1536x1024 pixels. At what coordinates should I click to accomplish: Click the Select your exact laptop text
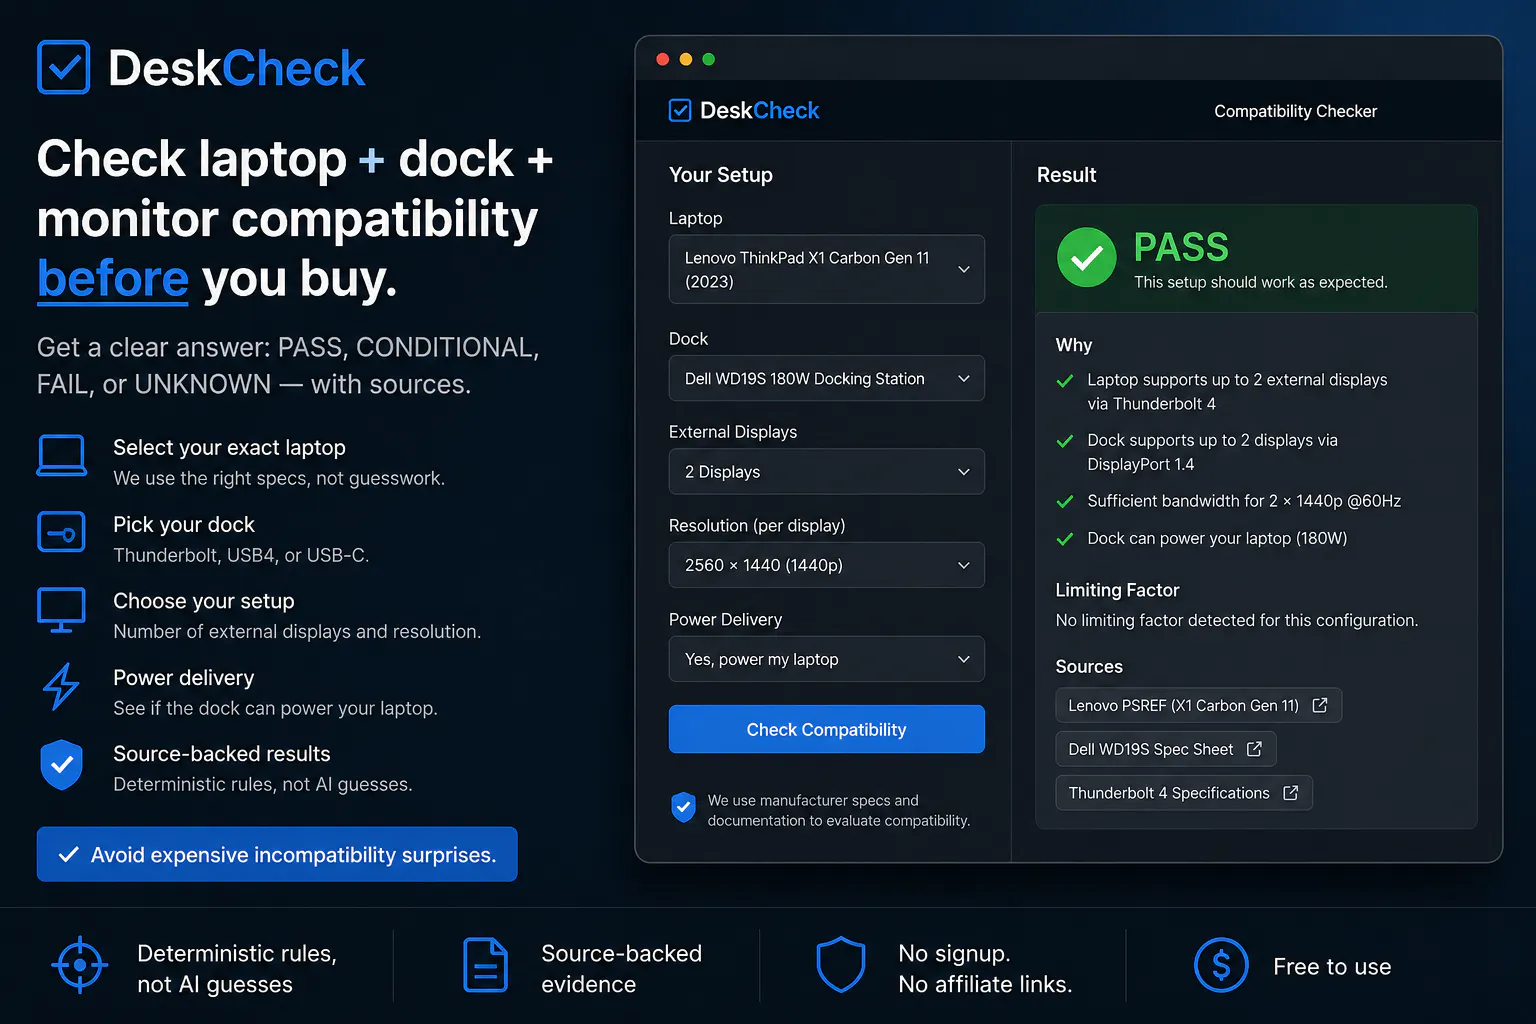pos(229,448)
